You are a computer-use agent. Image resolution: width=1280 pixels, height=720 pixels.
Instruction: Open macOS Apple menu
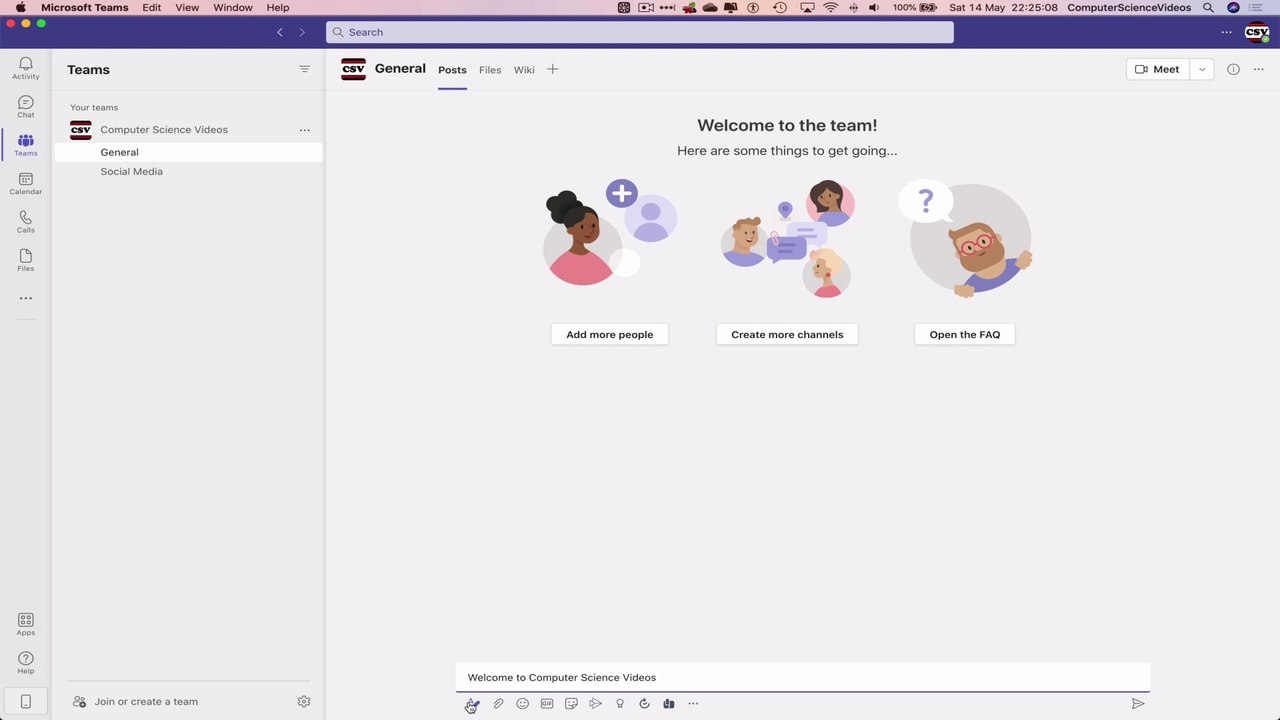[x=20, y=7]
